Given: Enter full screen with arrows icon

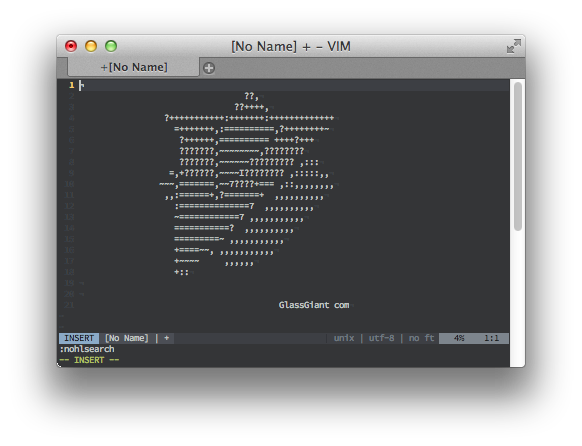Looking at the screenshot, I should point(514,46).
